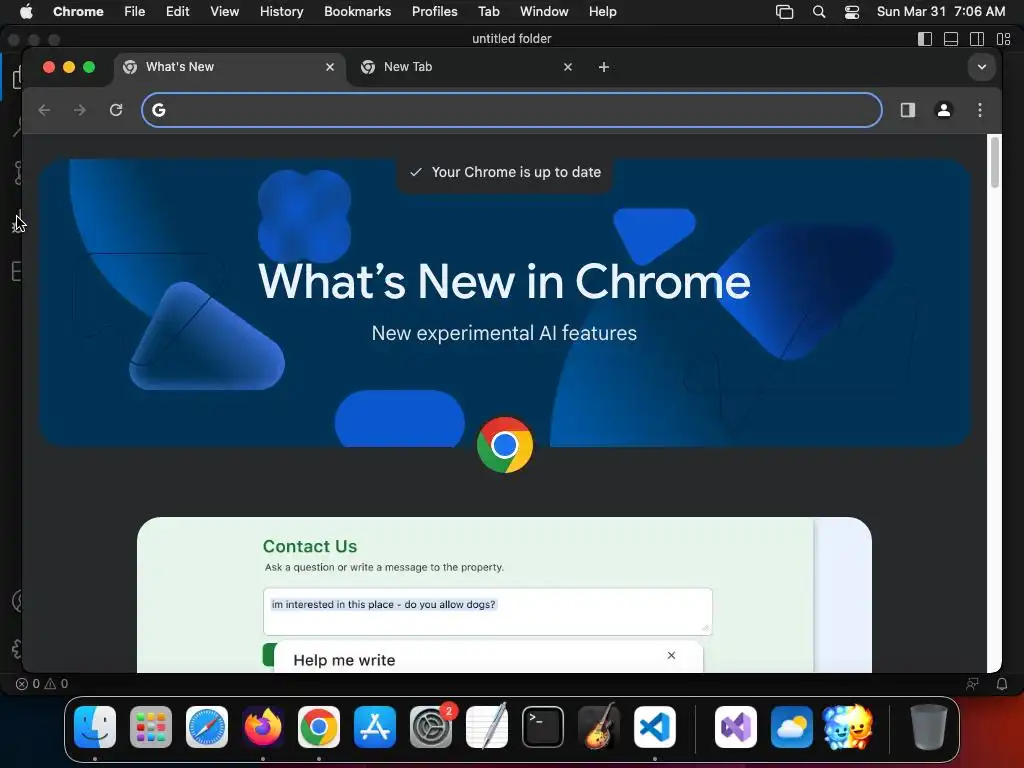Open Finder from the Dock
Screen dimensions: 1024x768
[95, 727]
